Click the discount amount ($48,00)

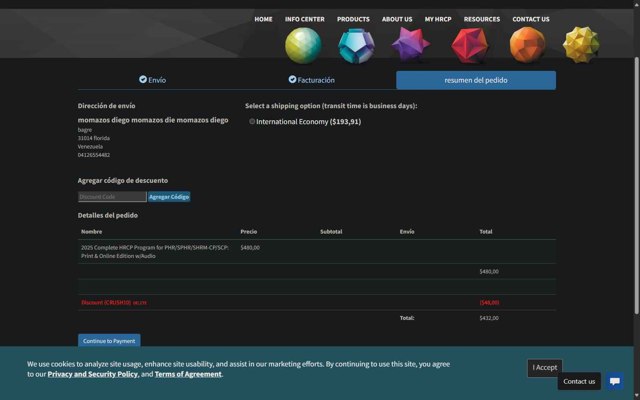(489, 302)
